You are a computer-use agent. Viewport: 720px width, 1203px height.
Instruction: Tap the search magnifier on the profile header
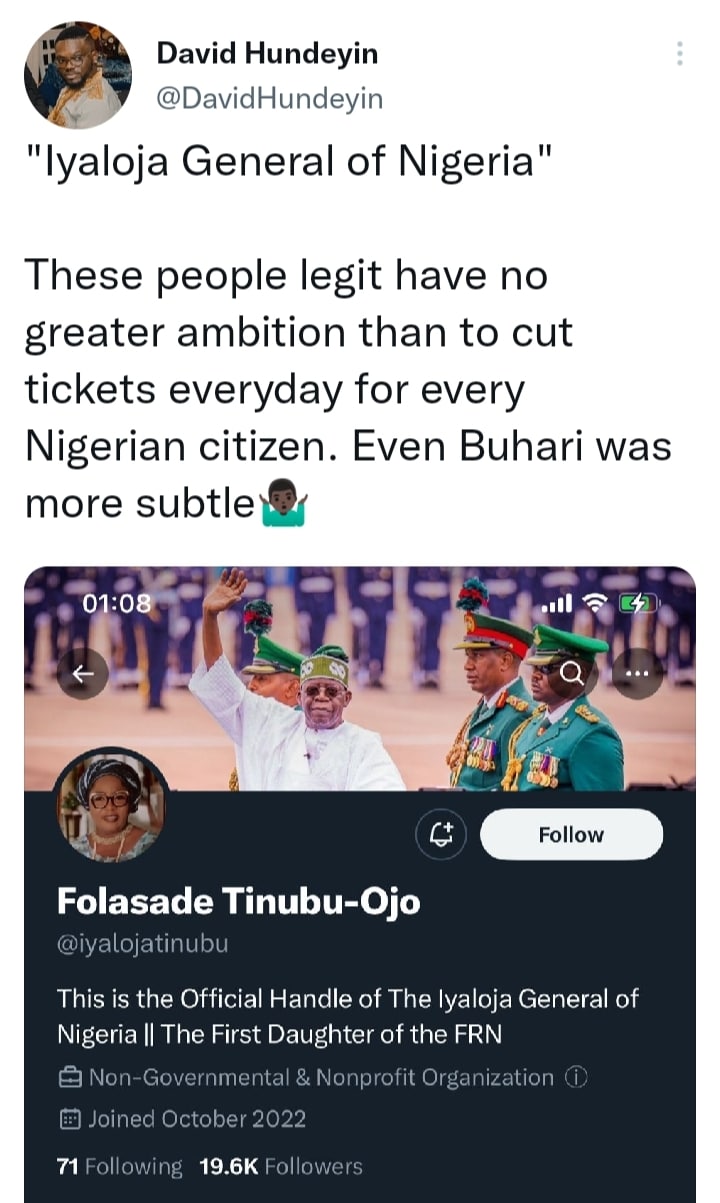point(573,675)
